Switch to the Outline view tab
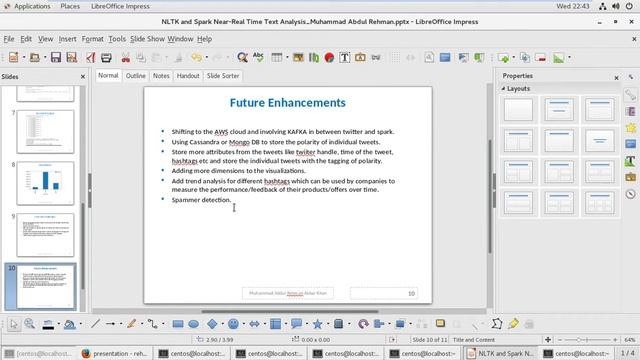Viewport: 640px width, 360px height. click(136, 76)
